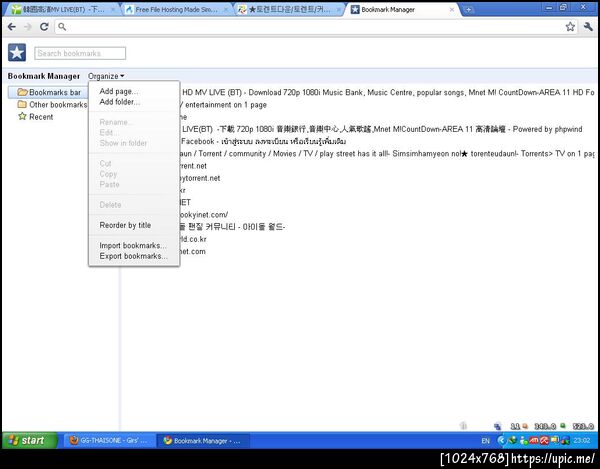
Task: Open the Windows start menu
Action: click(30, 440)
